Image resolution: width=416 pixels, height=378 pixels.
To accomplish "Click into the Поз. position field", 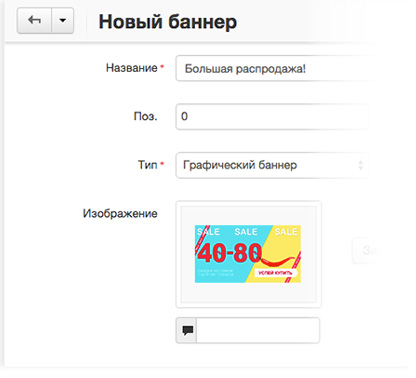I will click(273, 116).
